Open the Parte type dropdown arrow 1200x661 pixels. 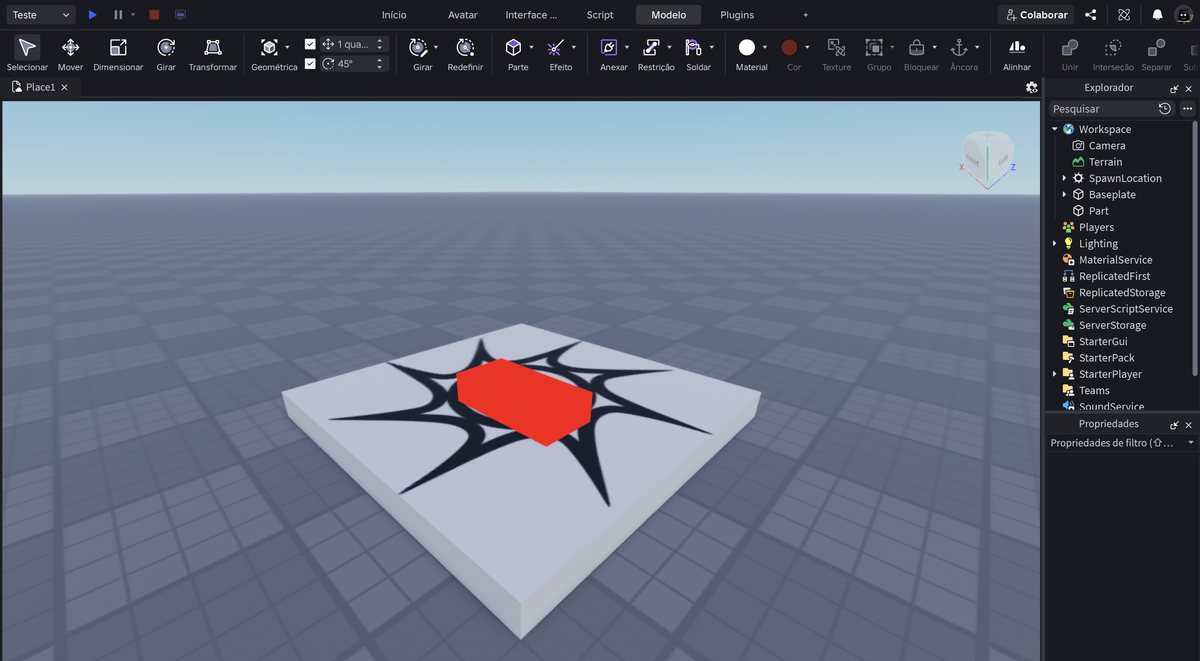pos(531,47)
